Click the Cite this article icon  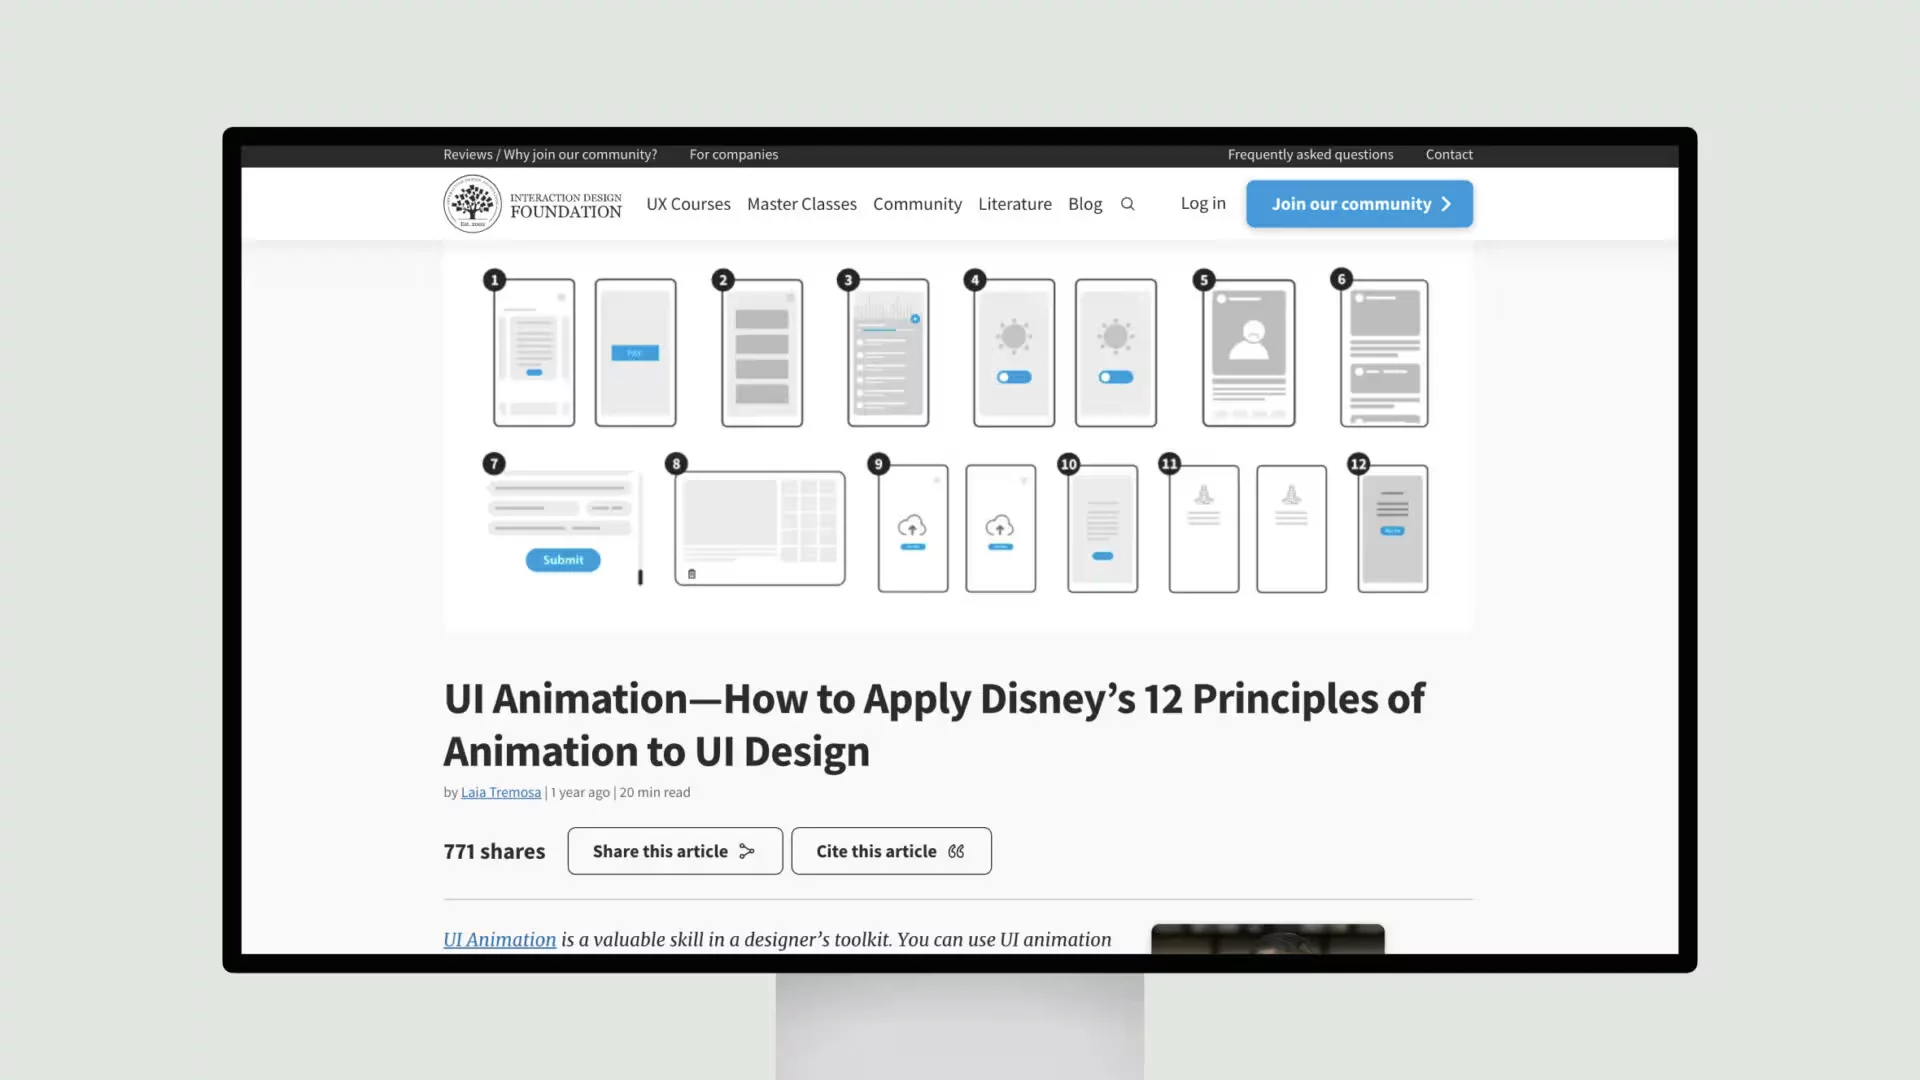point(955,851)
